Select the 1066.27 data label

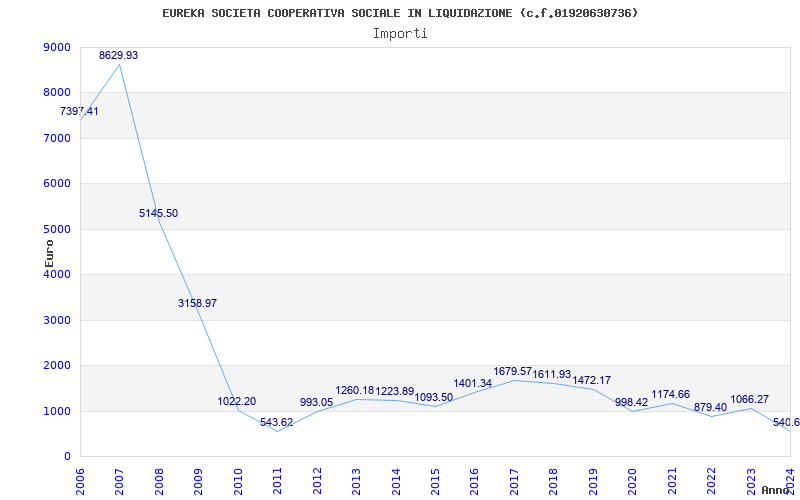749,399
